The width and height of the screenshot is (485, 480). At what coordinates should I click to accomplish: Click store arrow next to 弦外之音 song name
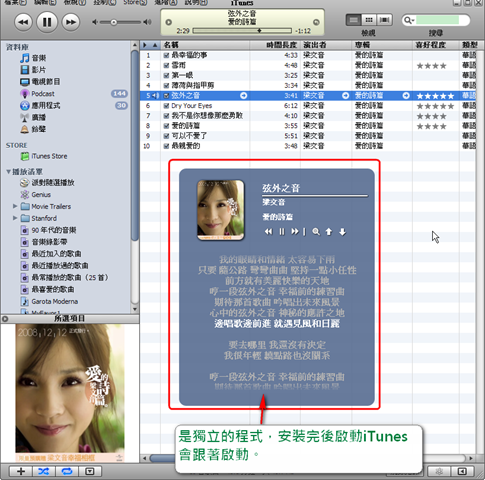click(244, 96)
